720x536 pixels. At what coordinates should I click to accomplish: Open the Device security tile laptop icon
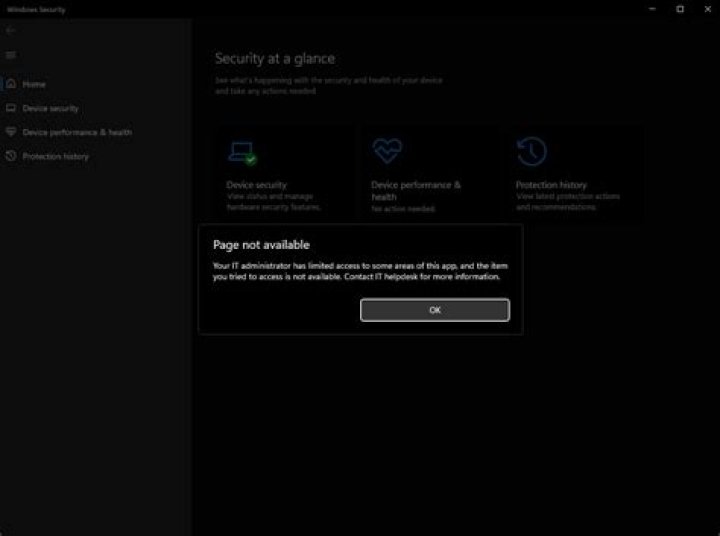(242, 153)
